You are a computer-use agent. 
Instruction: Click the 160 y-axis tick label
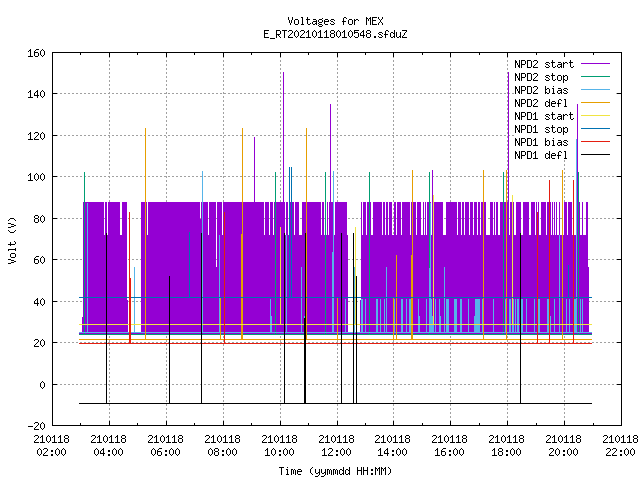click(x=36, y=53)
